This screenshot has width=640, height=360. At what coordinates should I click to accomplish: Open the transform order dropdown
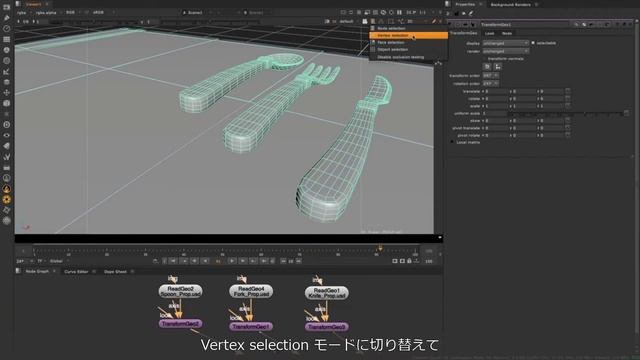(x=491, y=76)
